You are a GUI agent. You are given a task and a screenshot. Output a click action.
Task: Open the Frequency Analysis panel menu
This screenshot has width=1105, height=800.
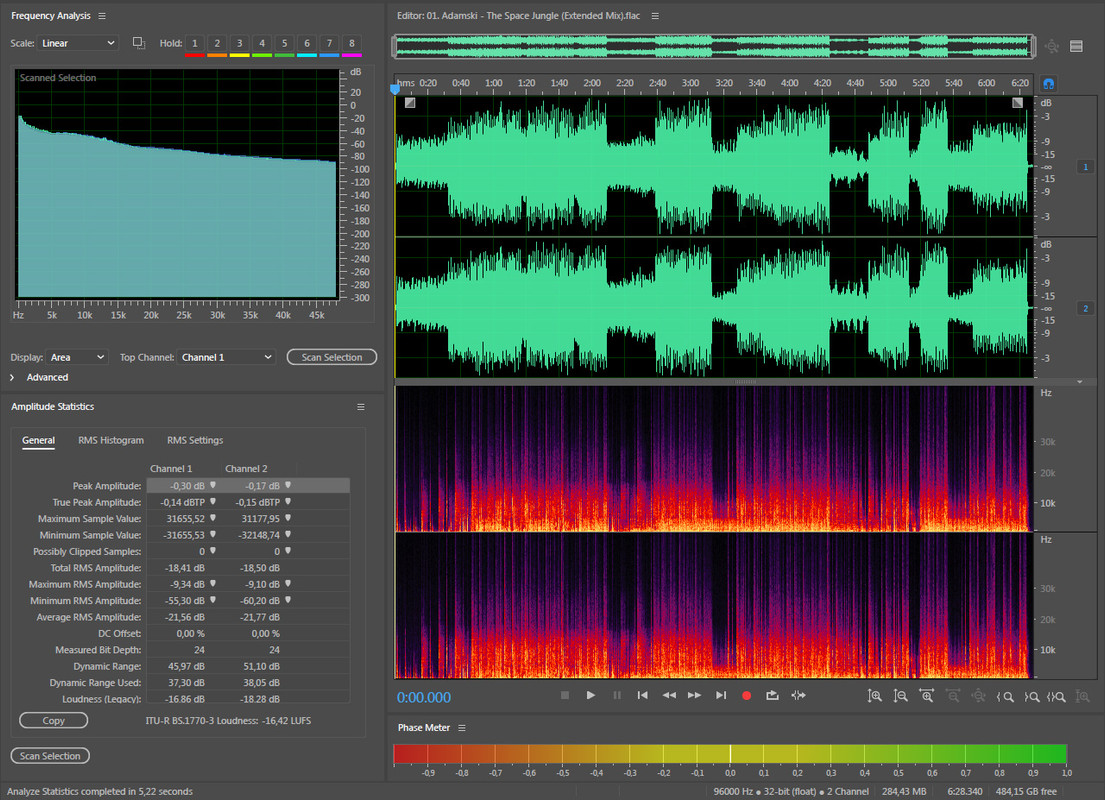[x=102, y=16]
